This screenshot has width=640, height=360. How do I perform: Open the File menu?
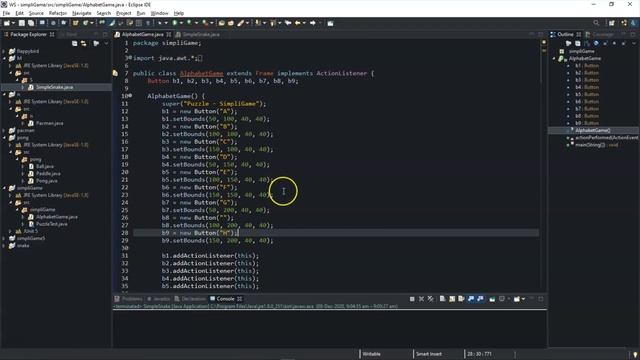point(7,13)
